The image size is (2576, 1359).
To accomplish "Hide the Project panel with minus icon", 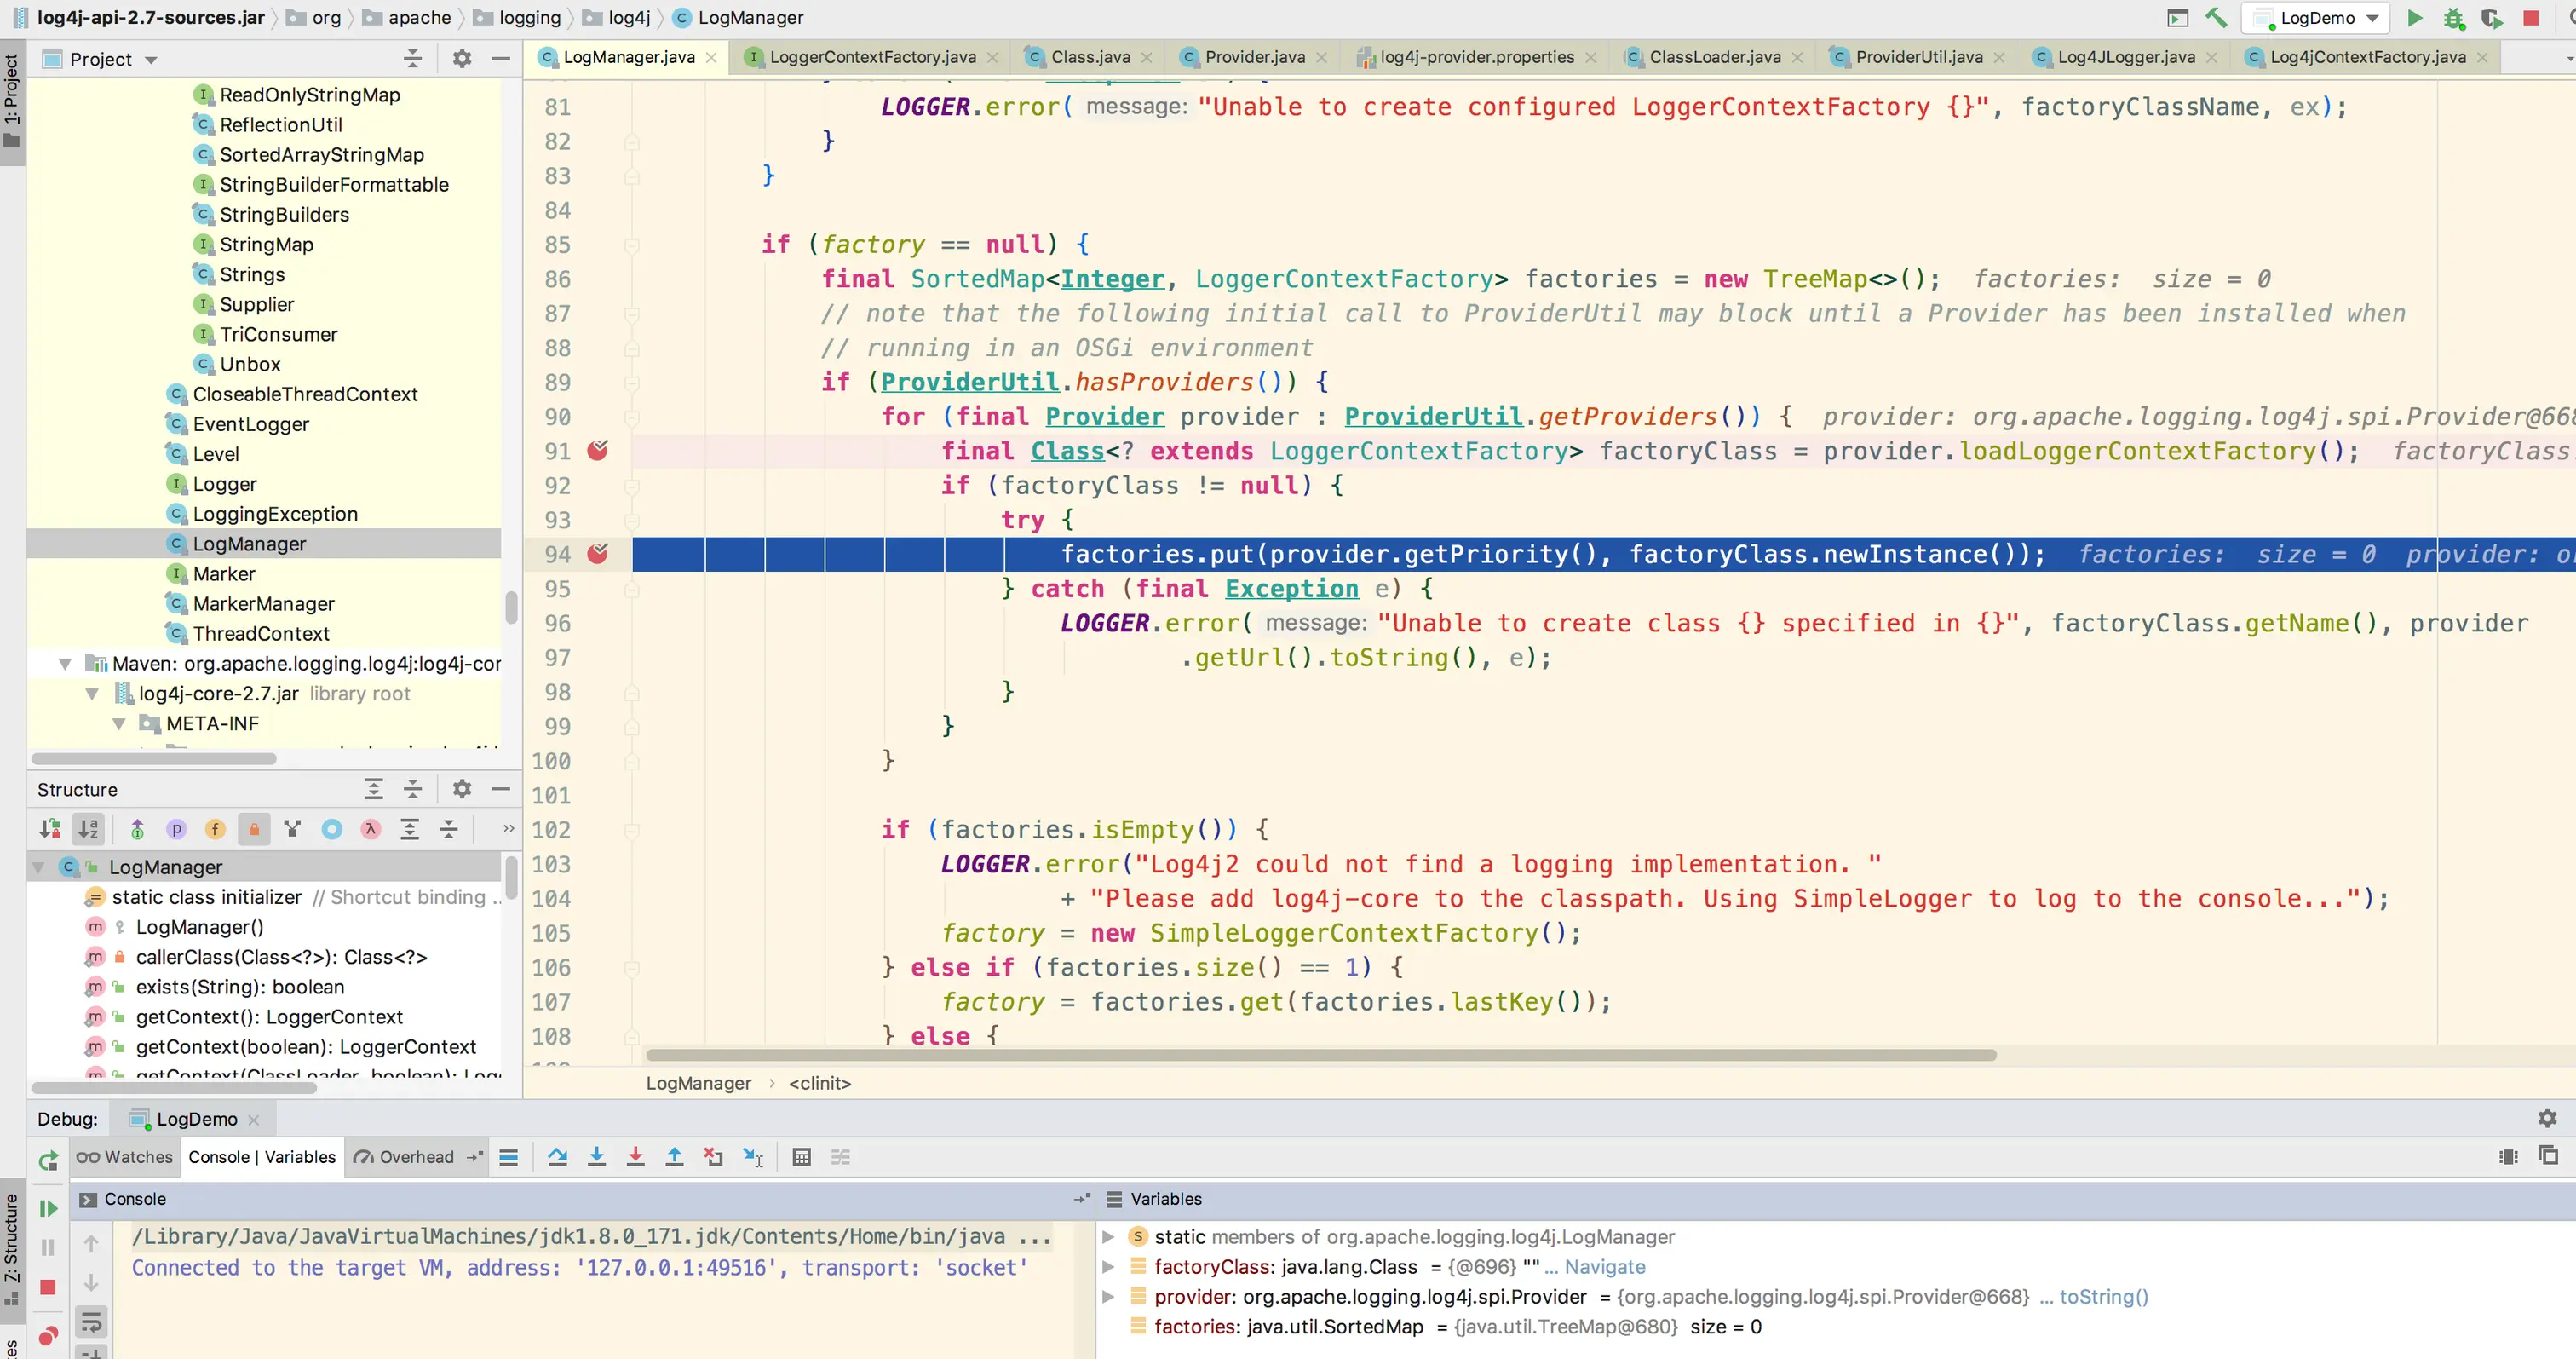I will tap(501, 59).
